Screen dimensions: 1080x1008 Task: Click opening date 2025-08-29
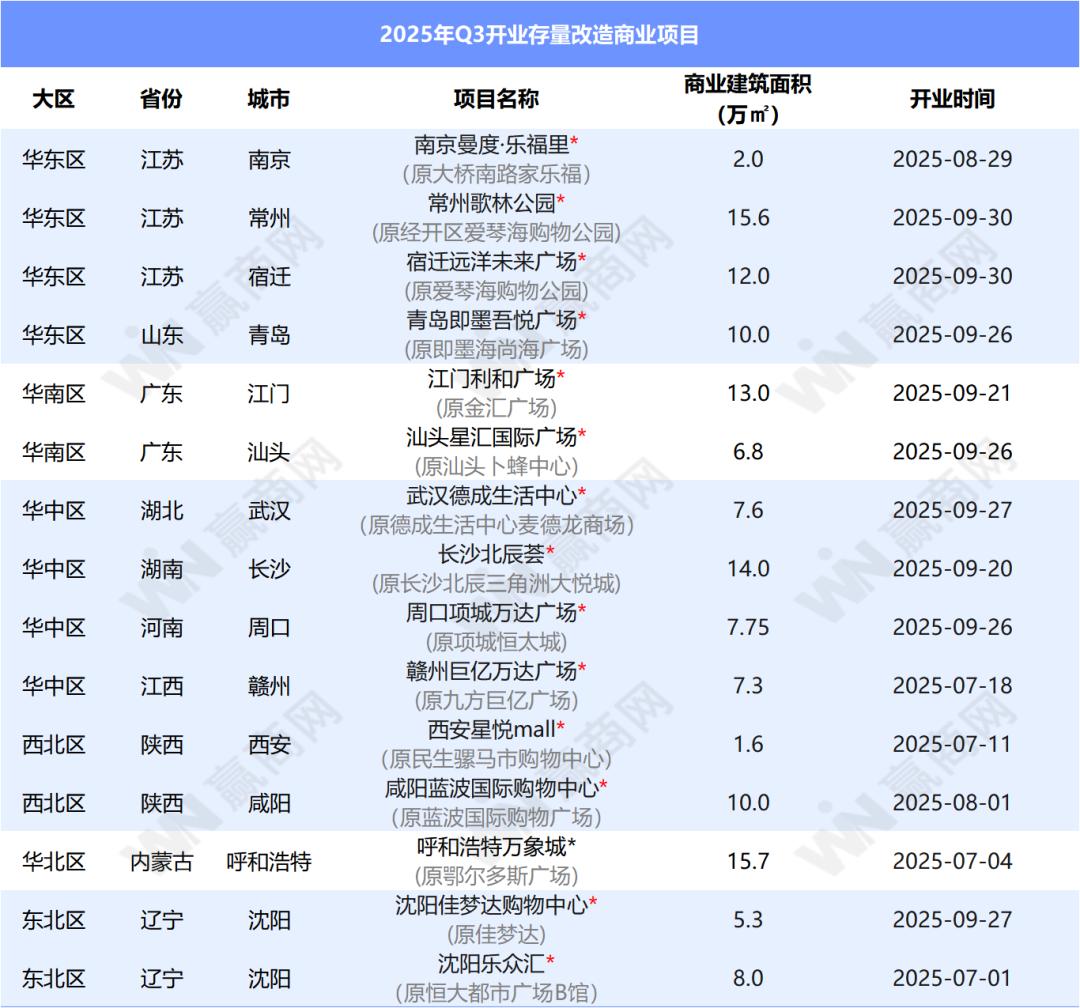(x=953, y=160)
